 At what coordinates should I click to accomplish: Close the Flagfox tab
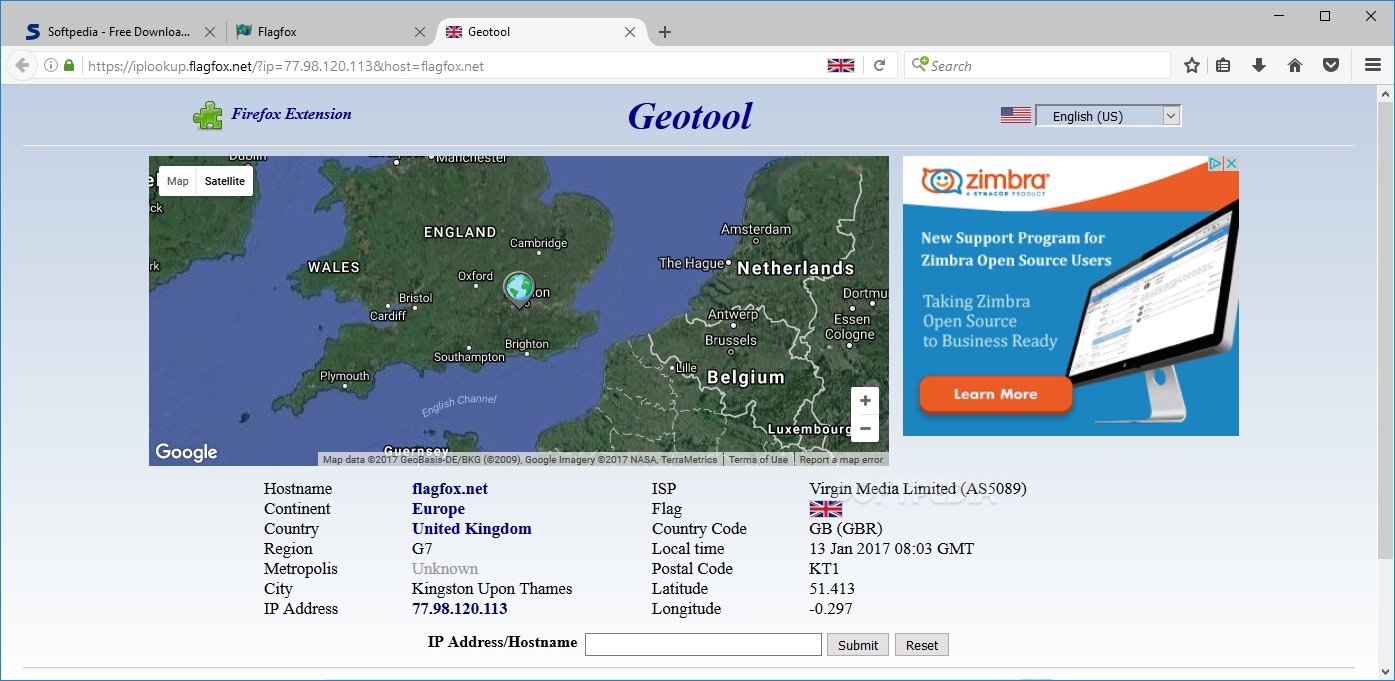[420, 32]
